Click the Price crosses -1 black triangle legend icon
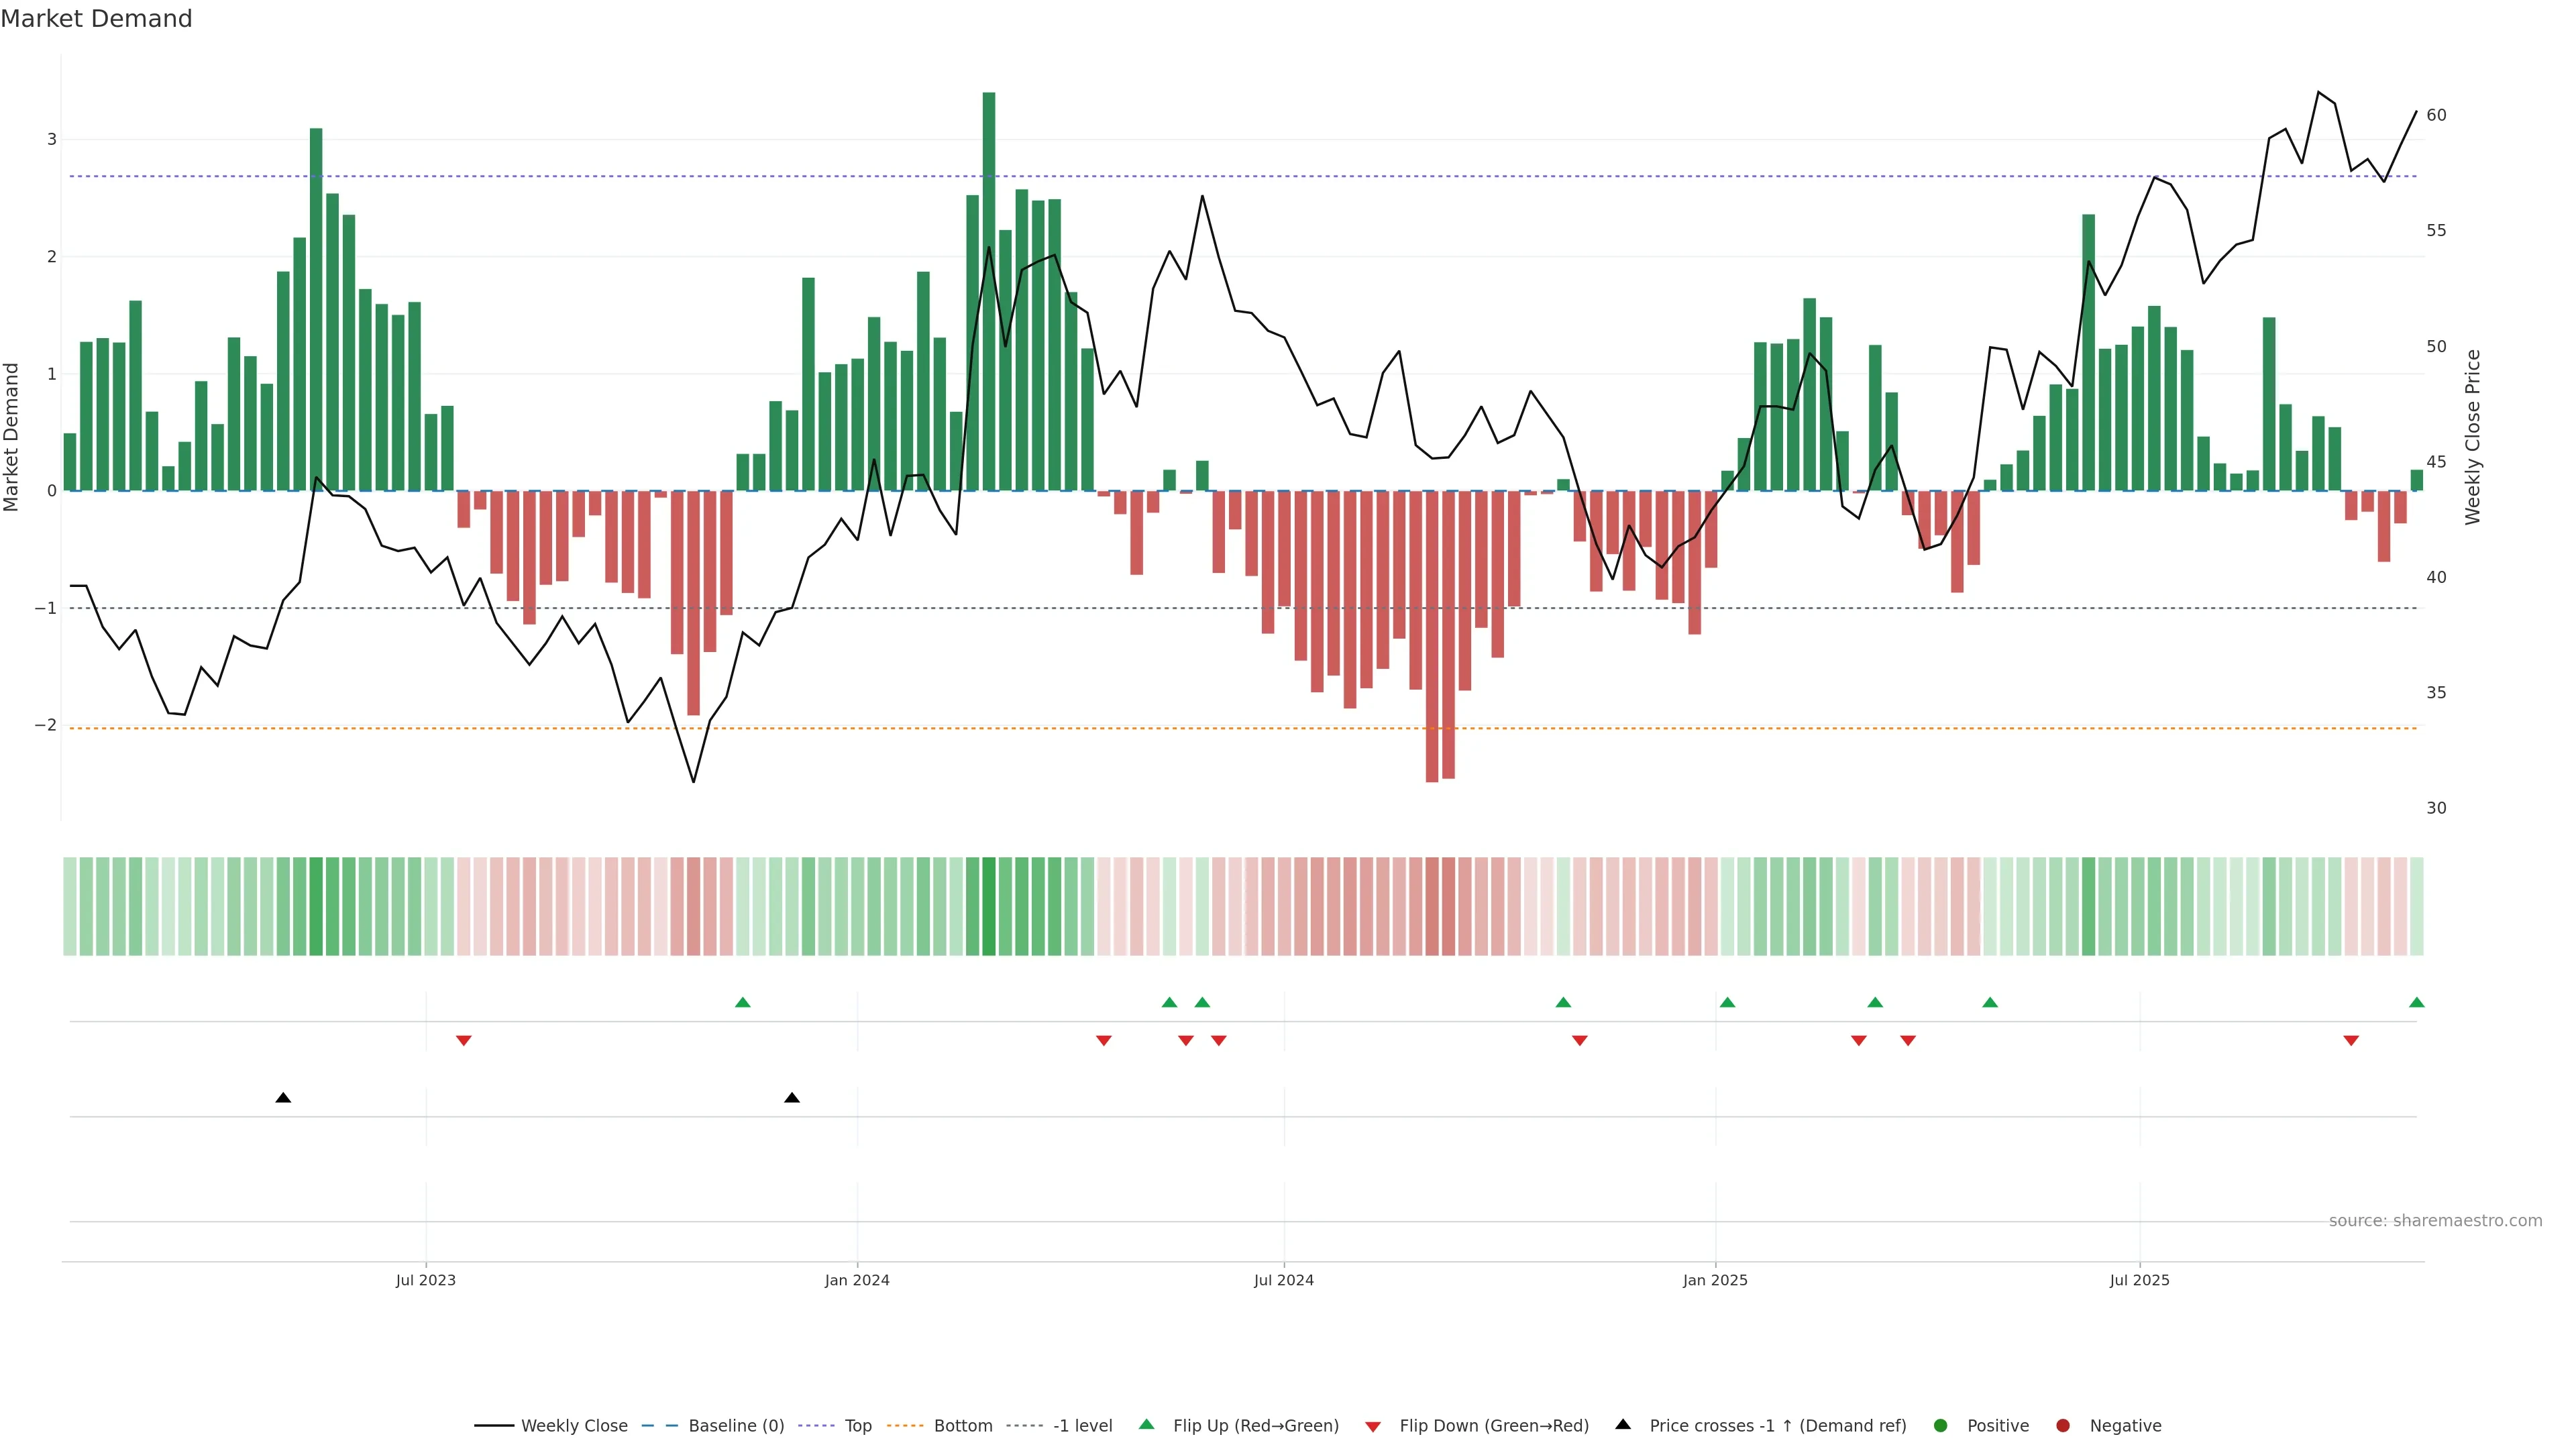Viewport: 2576px width, 1449px height. point(1623,1425)
